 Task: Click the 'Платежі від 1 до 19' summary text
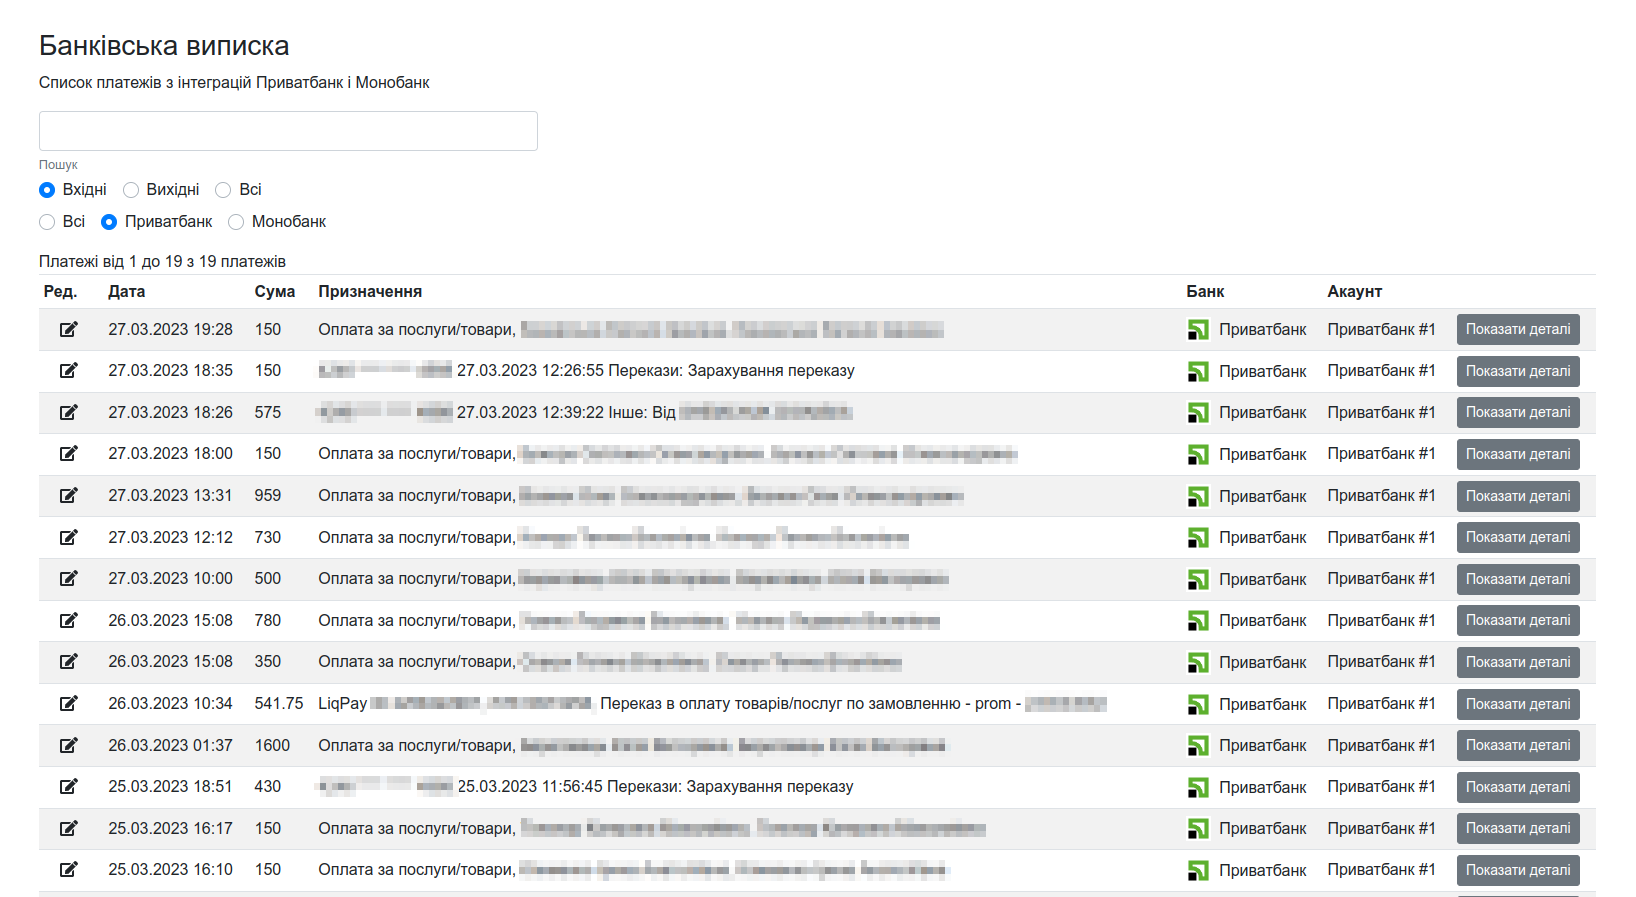pos(162,262)
